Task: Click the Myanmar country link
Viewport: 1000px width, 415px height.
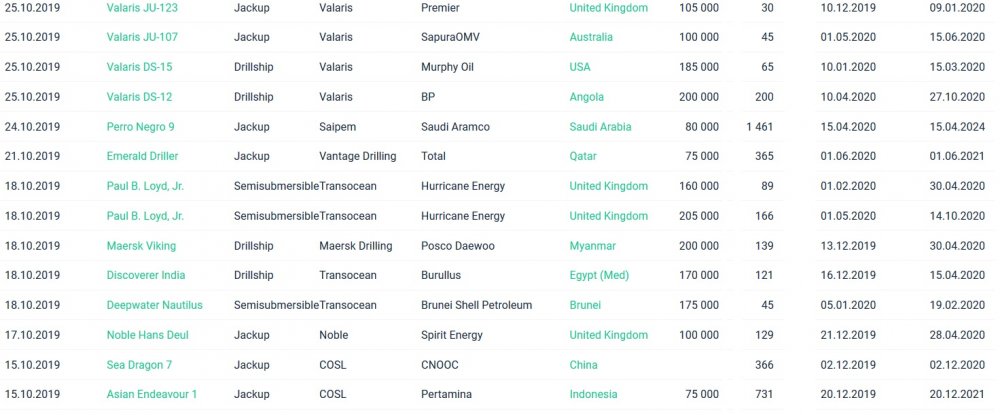Action: point(592,246)
